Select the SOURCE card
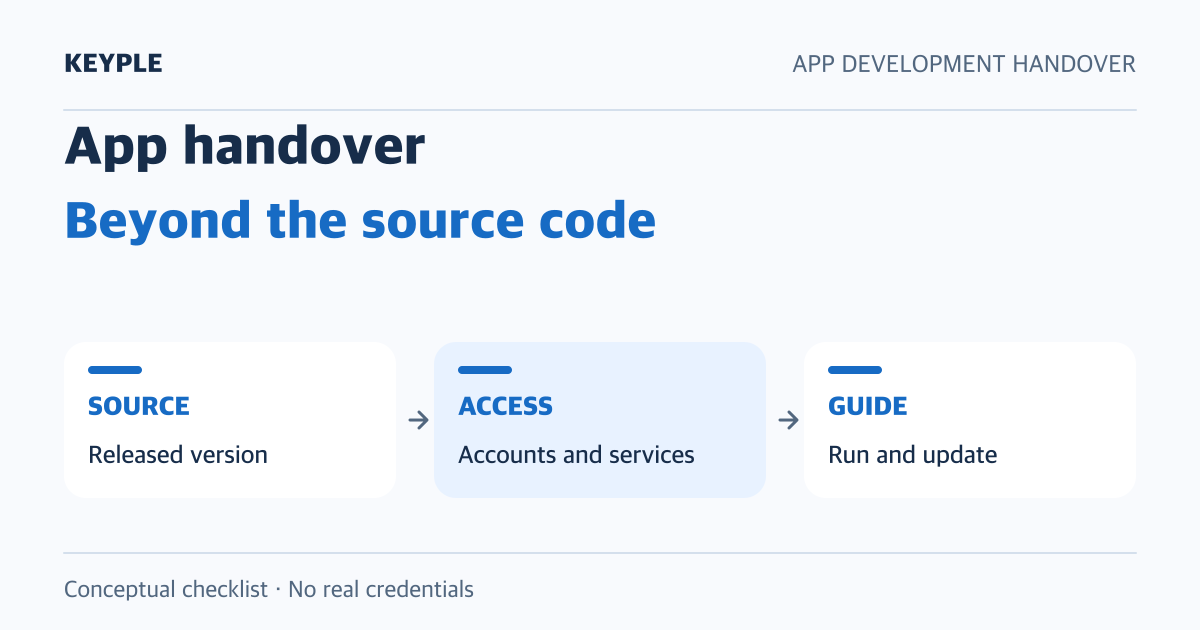Viewport: 1200px width, 630px height. (230, 420)
